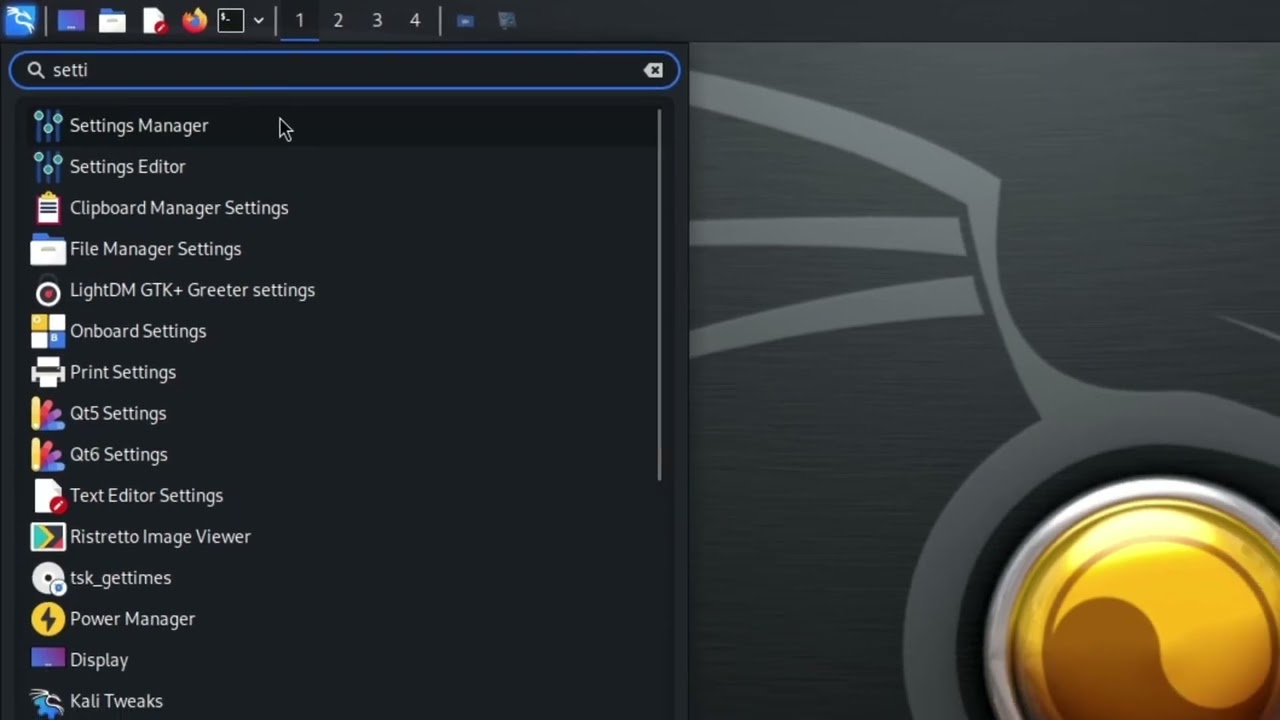
Task: Switch to workspace 4
Action: pos(415,20)
